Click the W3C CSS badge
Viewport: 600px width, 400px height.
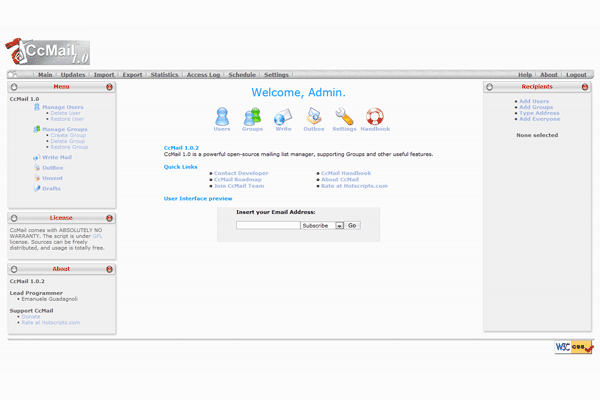[x=574, y=347]
